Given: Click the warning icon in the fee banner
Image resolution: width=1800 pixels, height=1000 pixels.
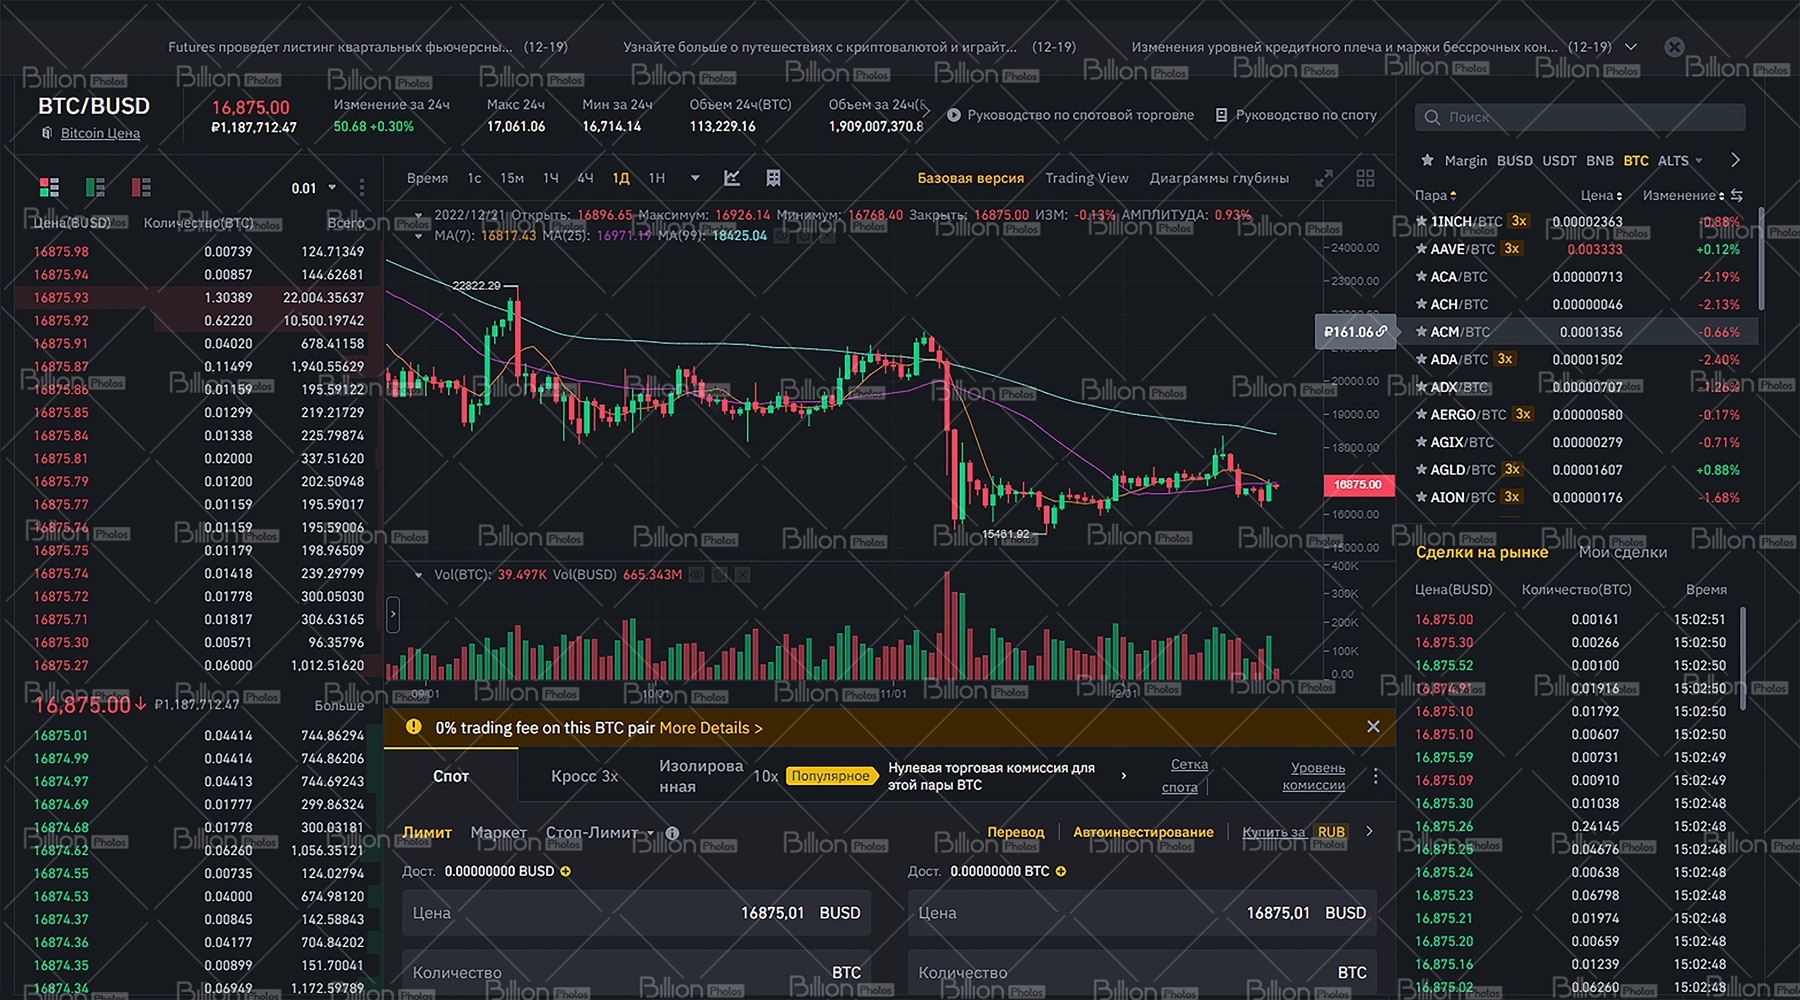Looking at the screenshot, I should pyautogui.click(x=413, y=727).
